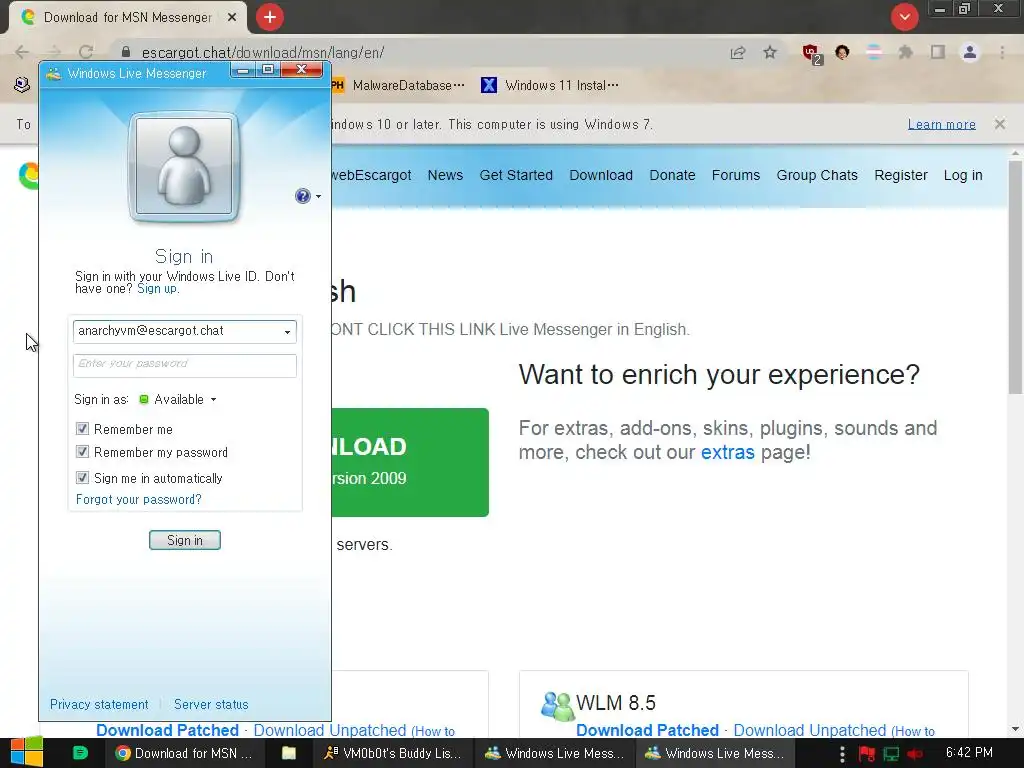Image resolution: width=1024 pixels, height=768 pixels.
Task: Open the uBlock Origin extension icon
Action: coord(812,54)
